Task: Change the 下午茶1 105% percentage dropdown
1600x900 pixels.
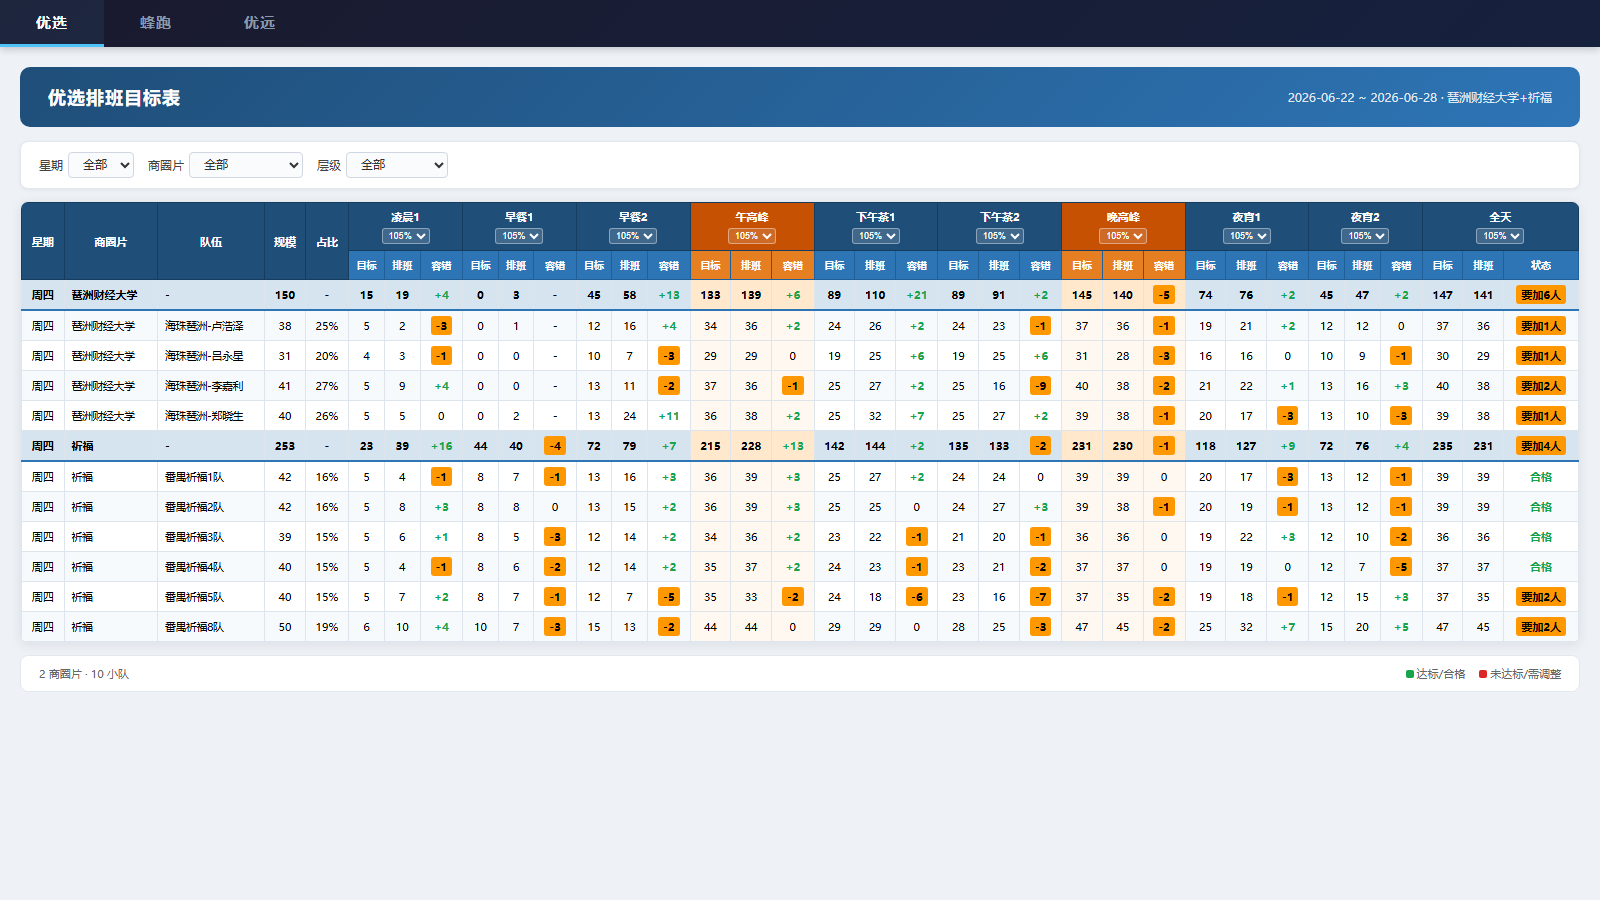Action: click(876, 236)
